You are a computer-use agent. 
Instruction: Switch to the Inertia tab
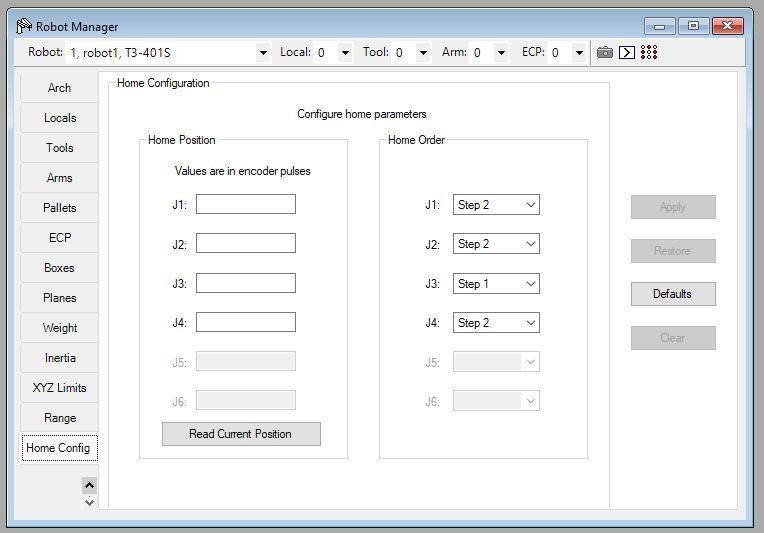click(59, 358)
